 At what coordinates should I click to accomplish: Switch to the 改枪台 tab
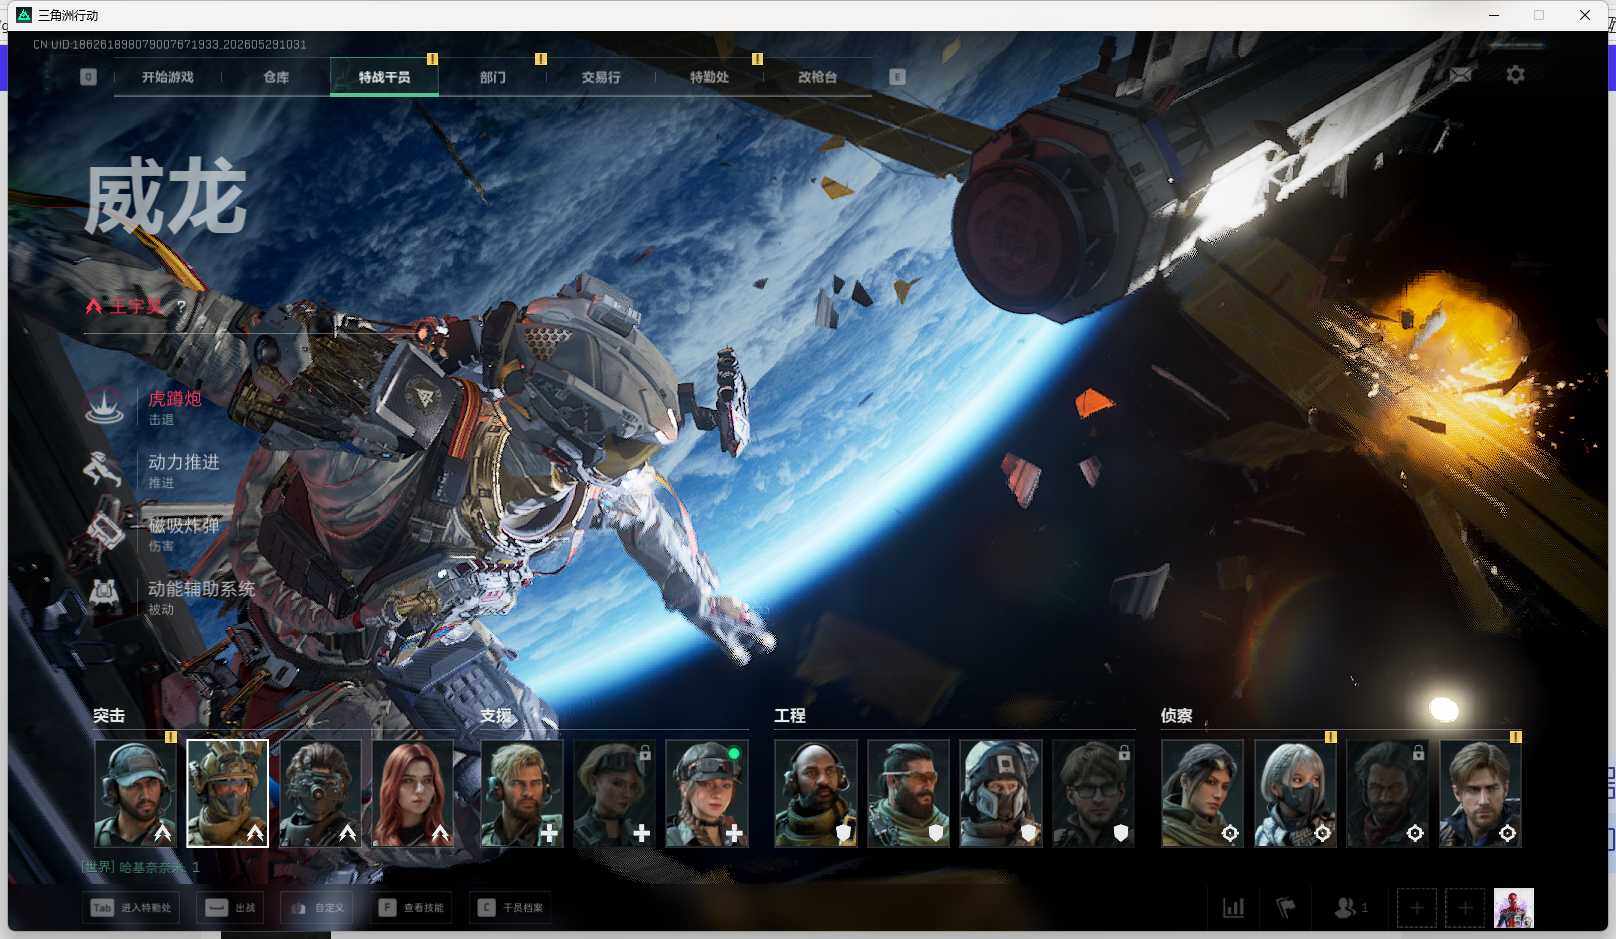pyautogui.click(x=817, y=77)
